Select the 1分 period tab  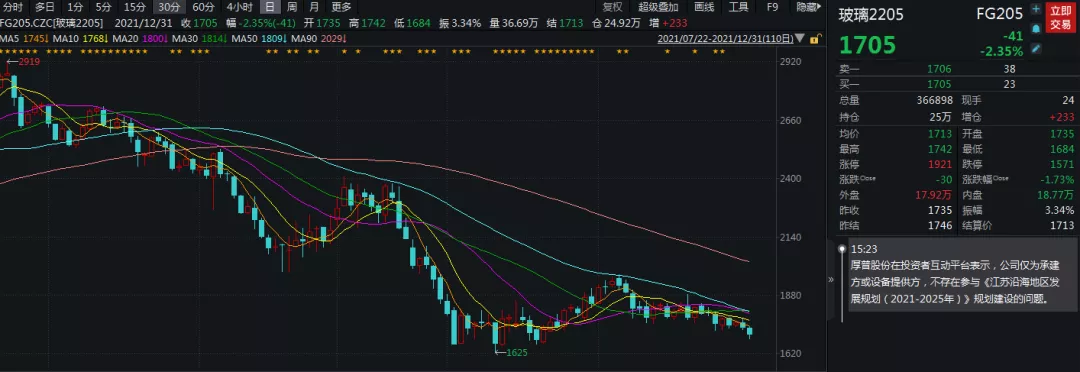coord(75,8)
